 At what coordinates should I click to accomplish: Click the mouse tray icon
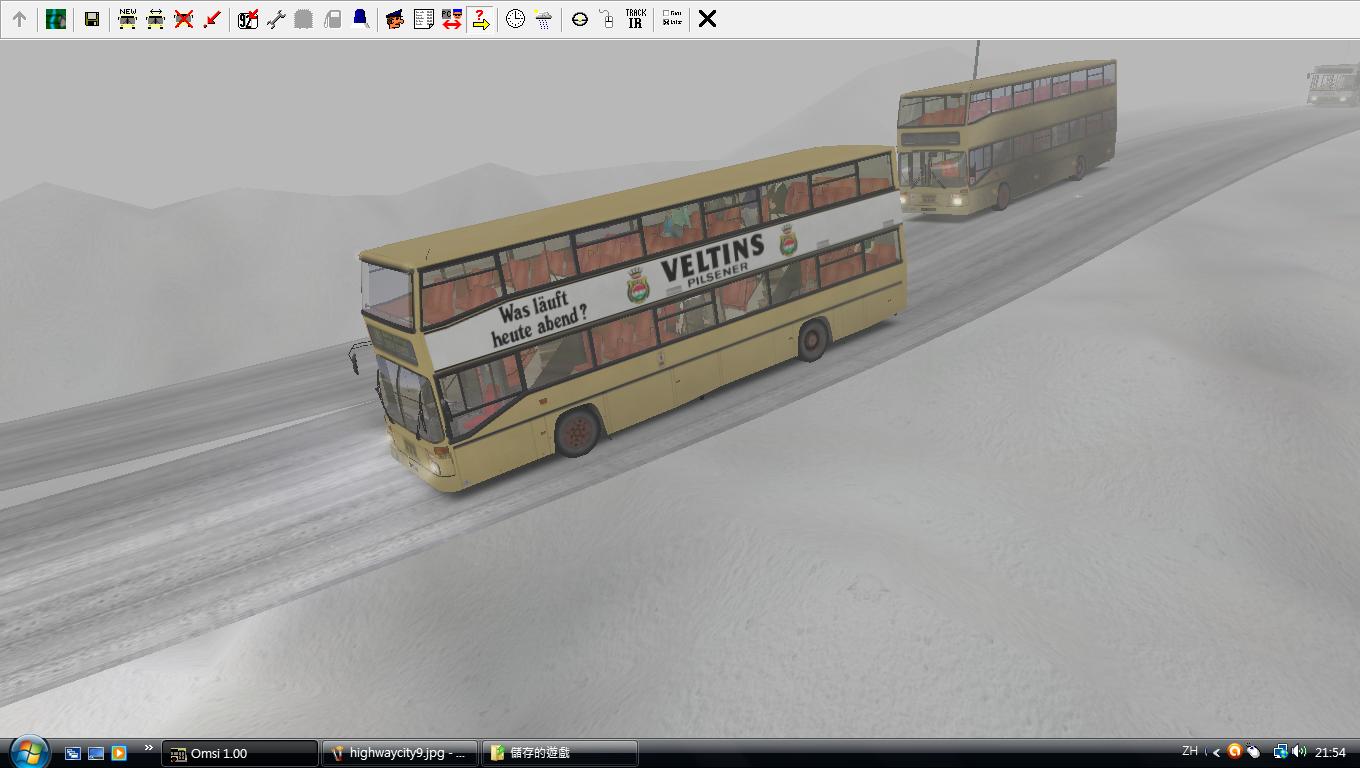click(1253, 752)
